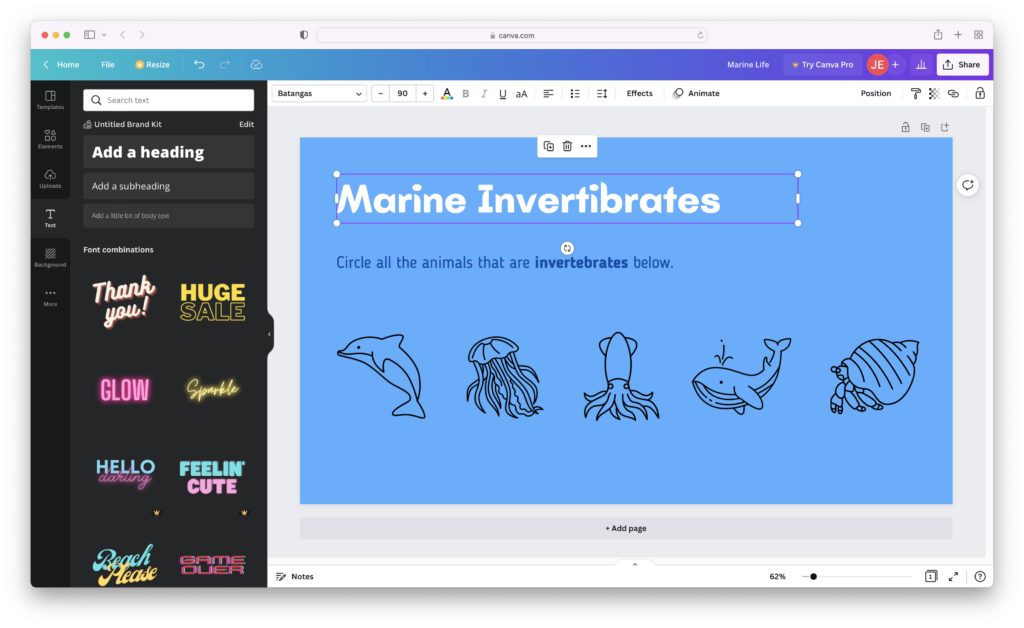Change text alignment

click(x=549, y=93)
